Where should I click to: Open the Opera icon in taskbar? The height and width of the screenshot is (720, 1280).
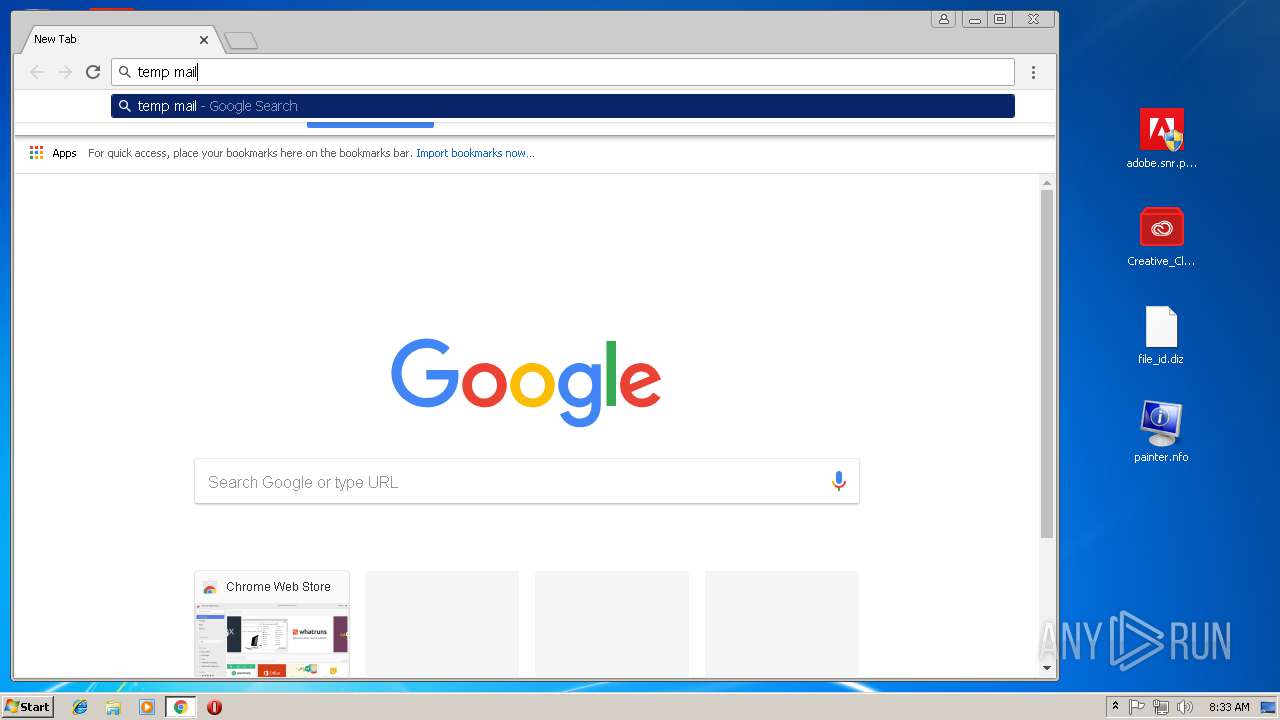point(214,707)
